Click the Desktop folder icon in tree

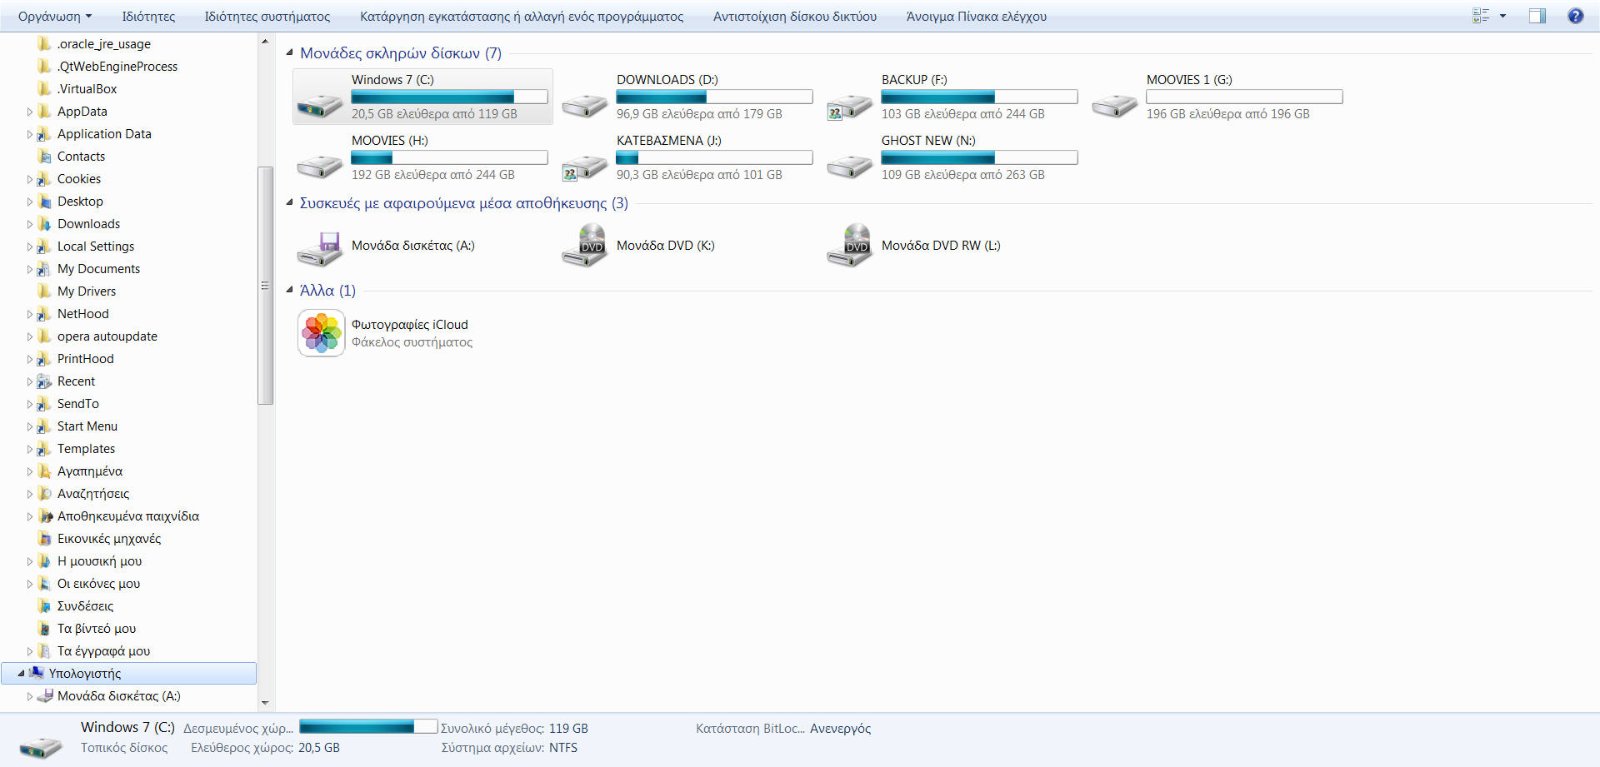(x=44, y=201)
